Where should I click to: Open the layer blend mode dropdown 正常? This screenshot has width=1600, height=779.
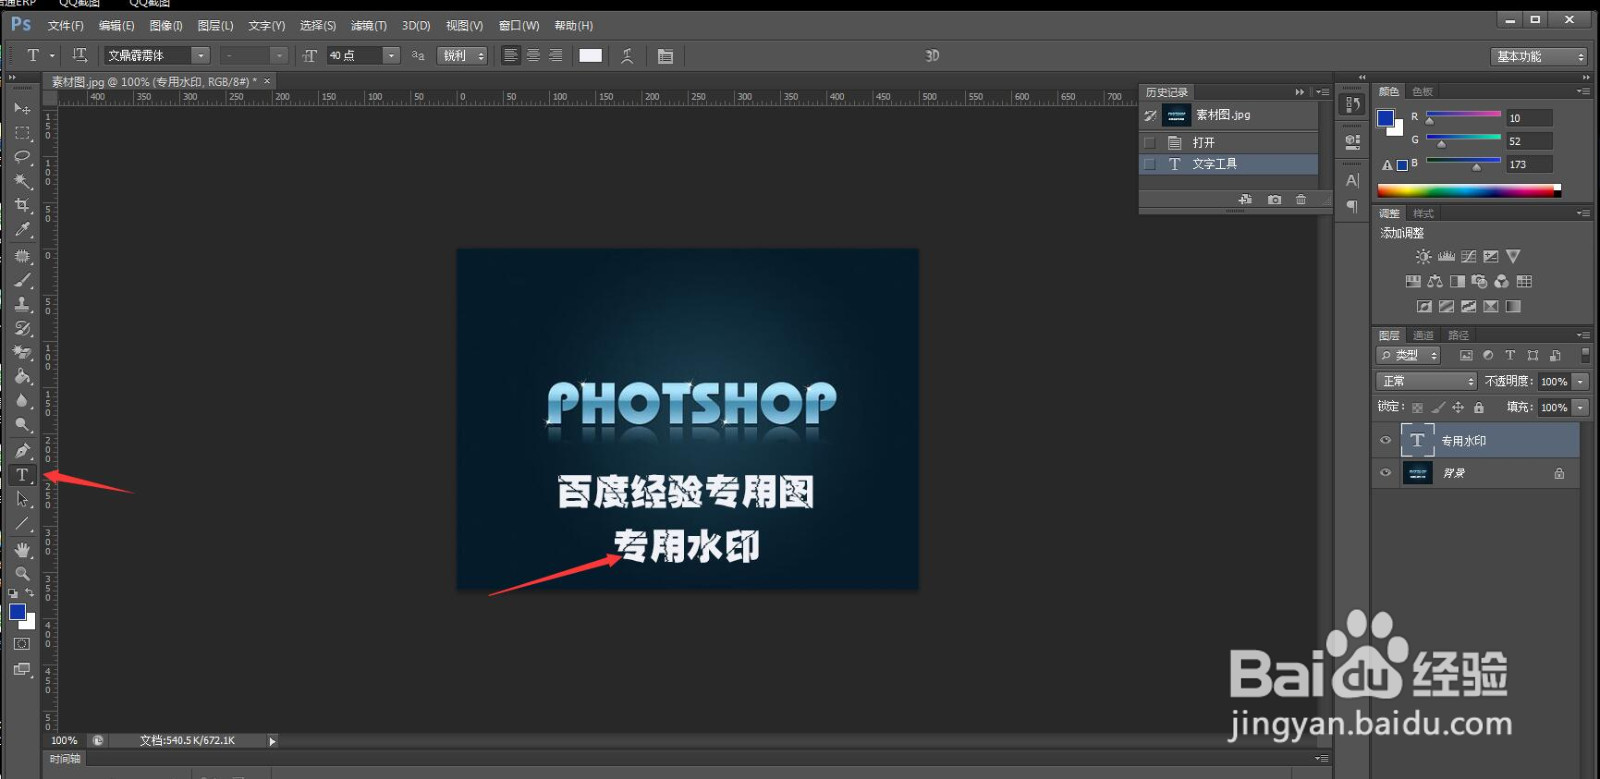click(x=1426, y=381)
